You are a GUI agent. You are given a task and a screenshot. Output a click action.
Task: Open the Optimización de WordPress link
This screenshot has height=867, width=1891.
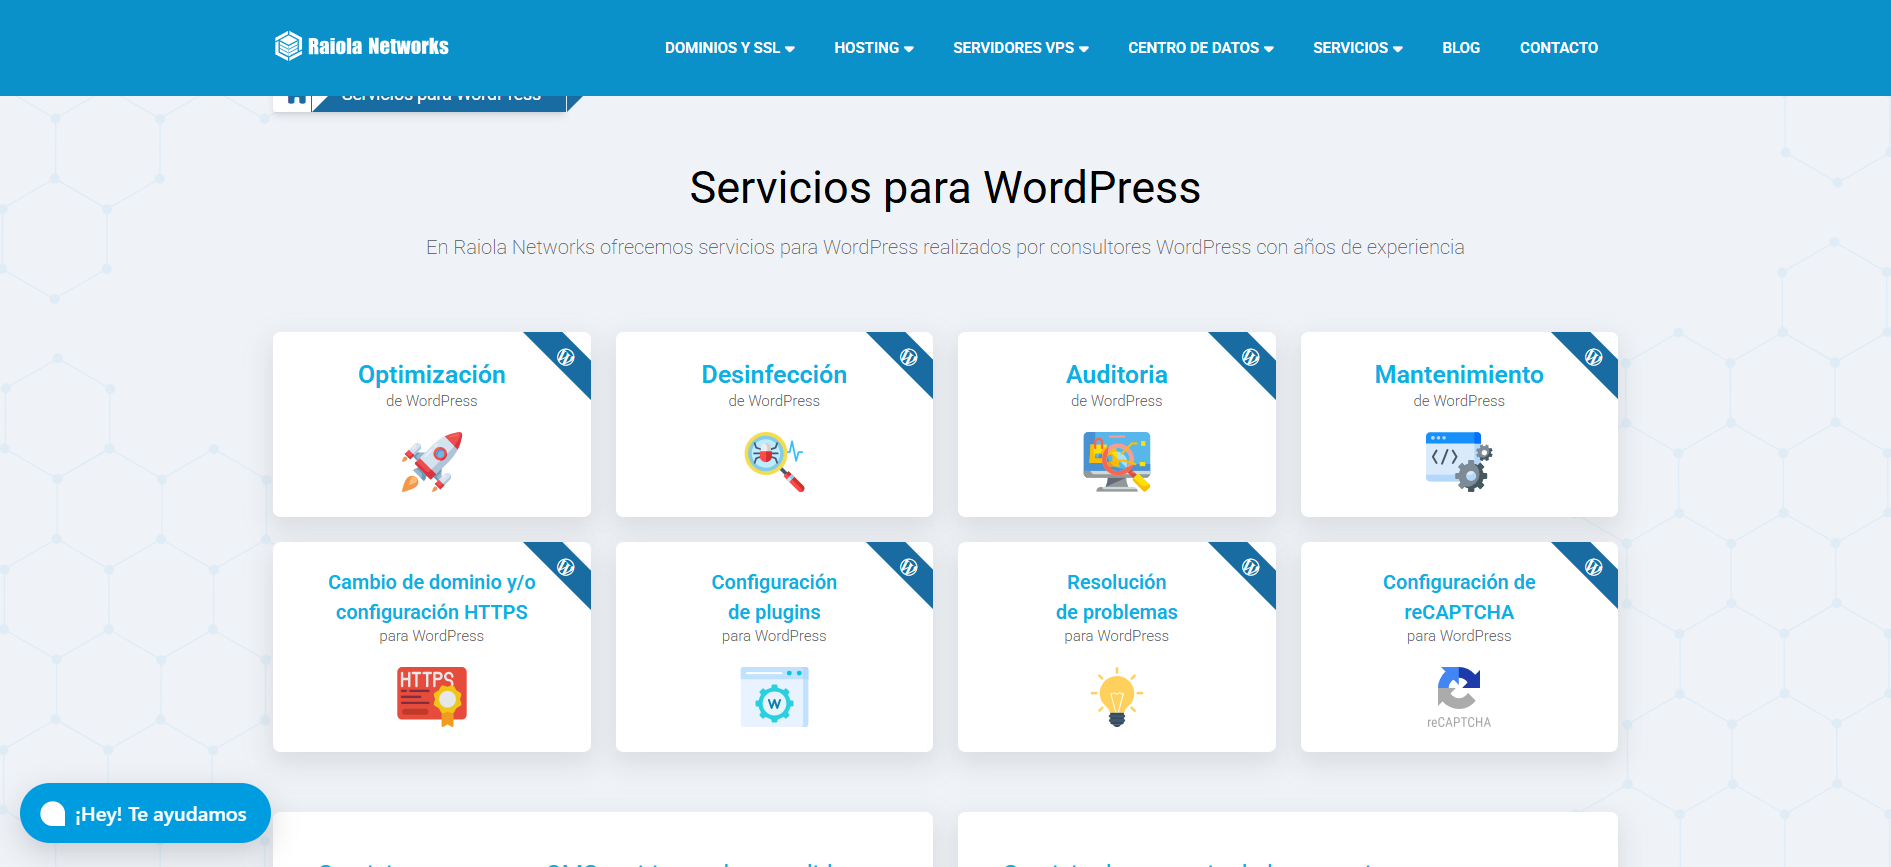[432, 375]
